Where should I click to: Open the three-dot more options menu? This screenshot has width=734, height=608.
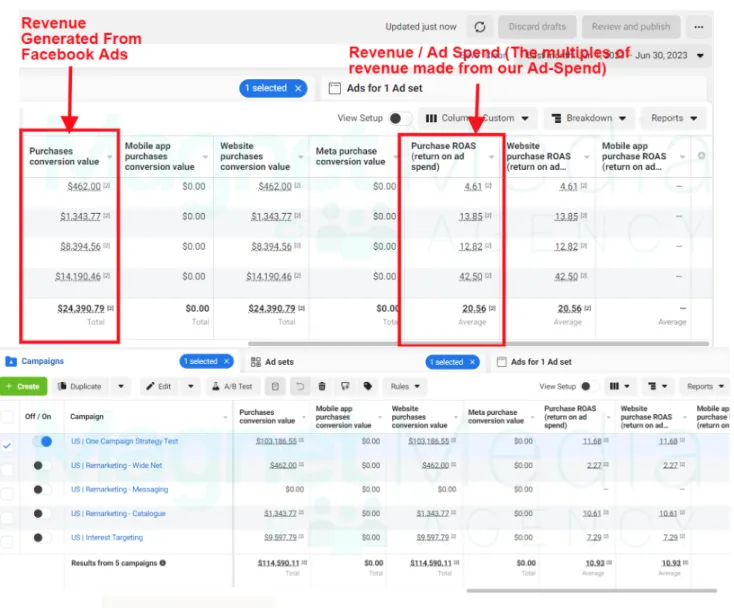(x=698, y=27)
